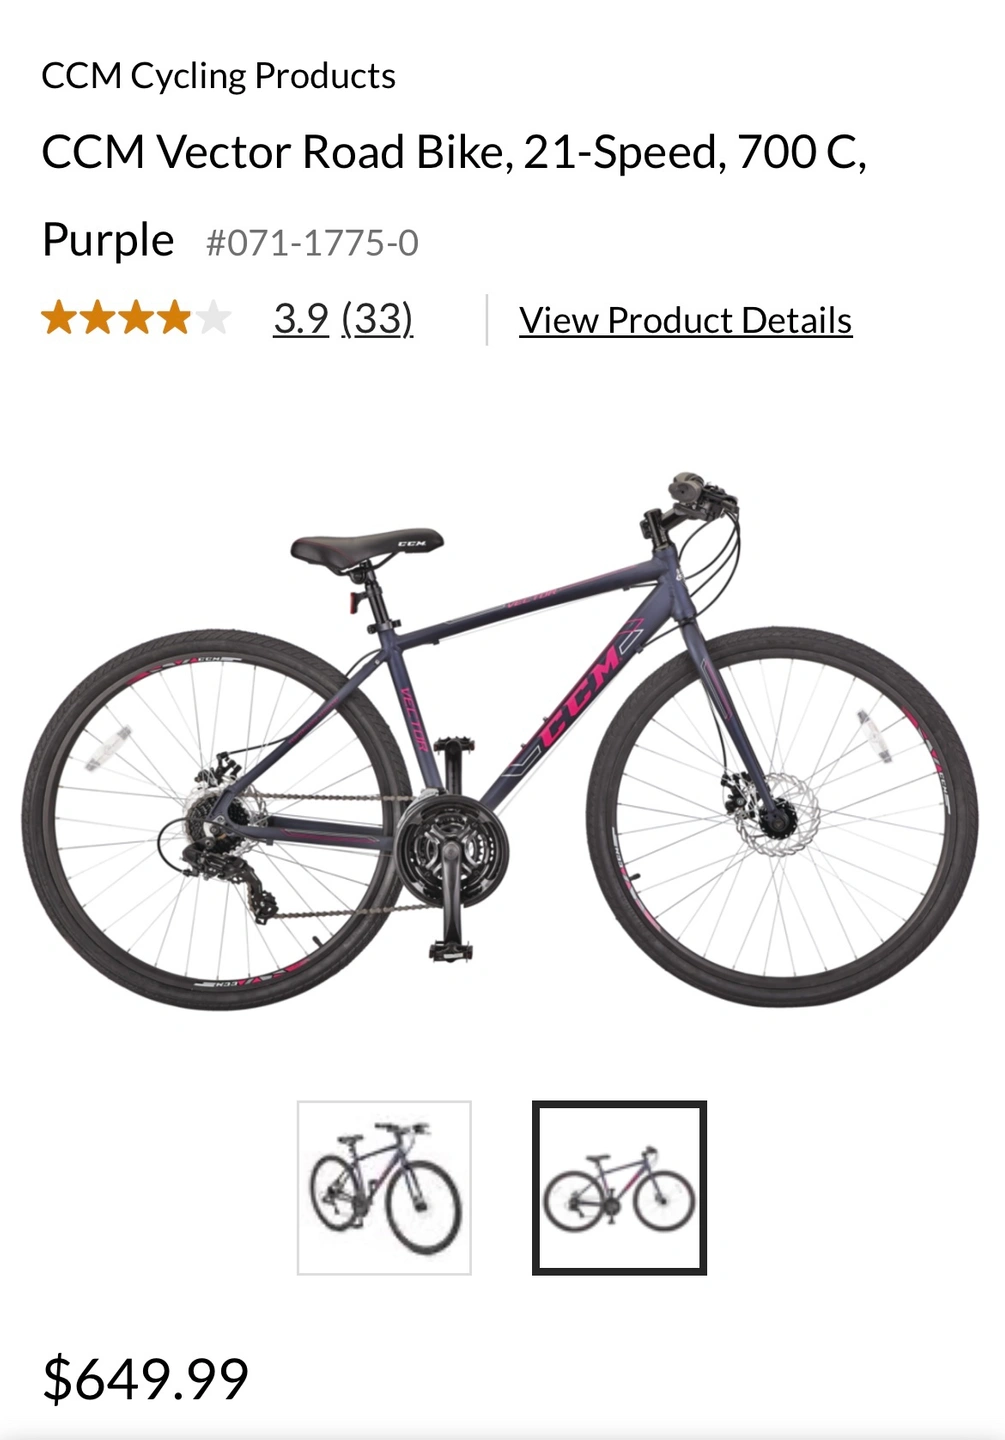The width and height of the screenshot is (1005, 1440).
Task: Click the star rating icons
Action: (136, 318)
